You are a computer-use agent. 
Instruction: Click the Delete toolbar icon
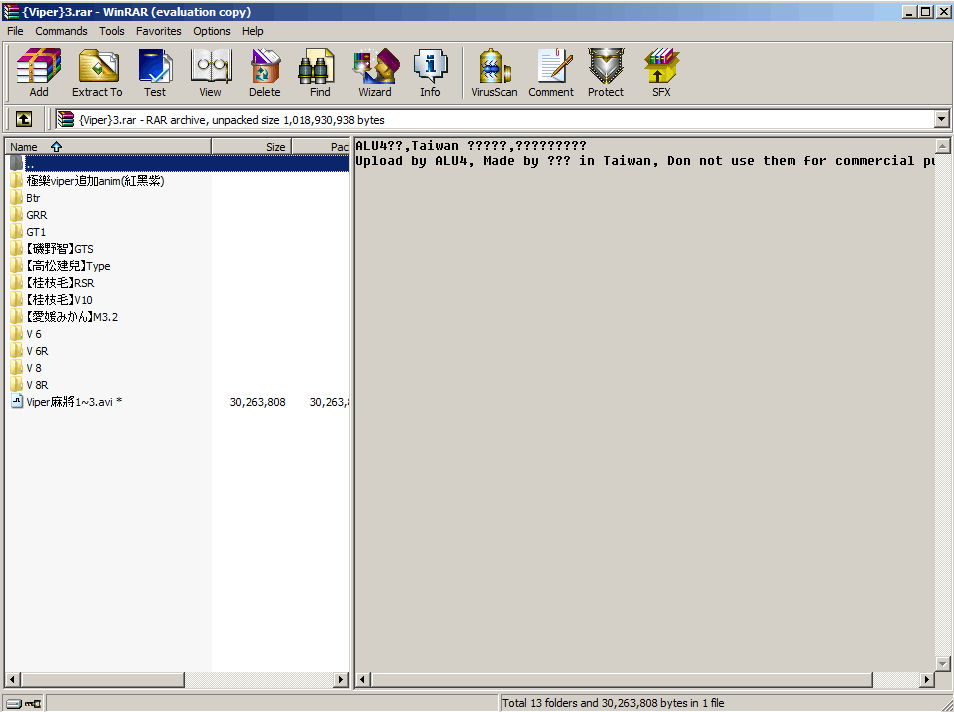265,72
